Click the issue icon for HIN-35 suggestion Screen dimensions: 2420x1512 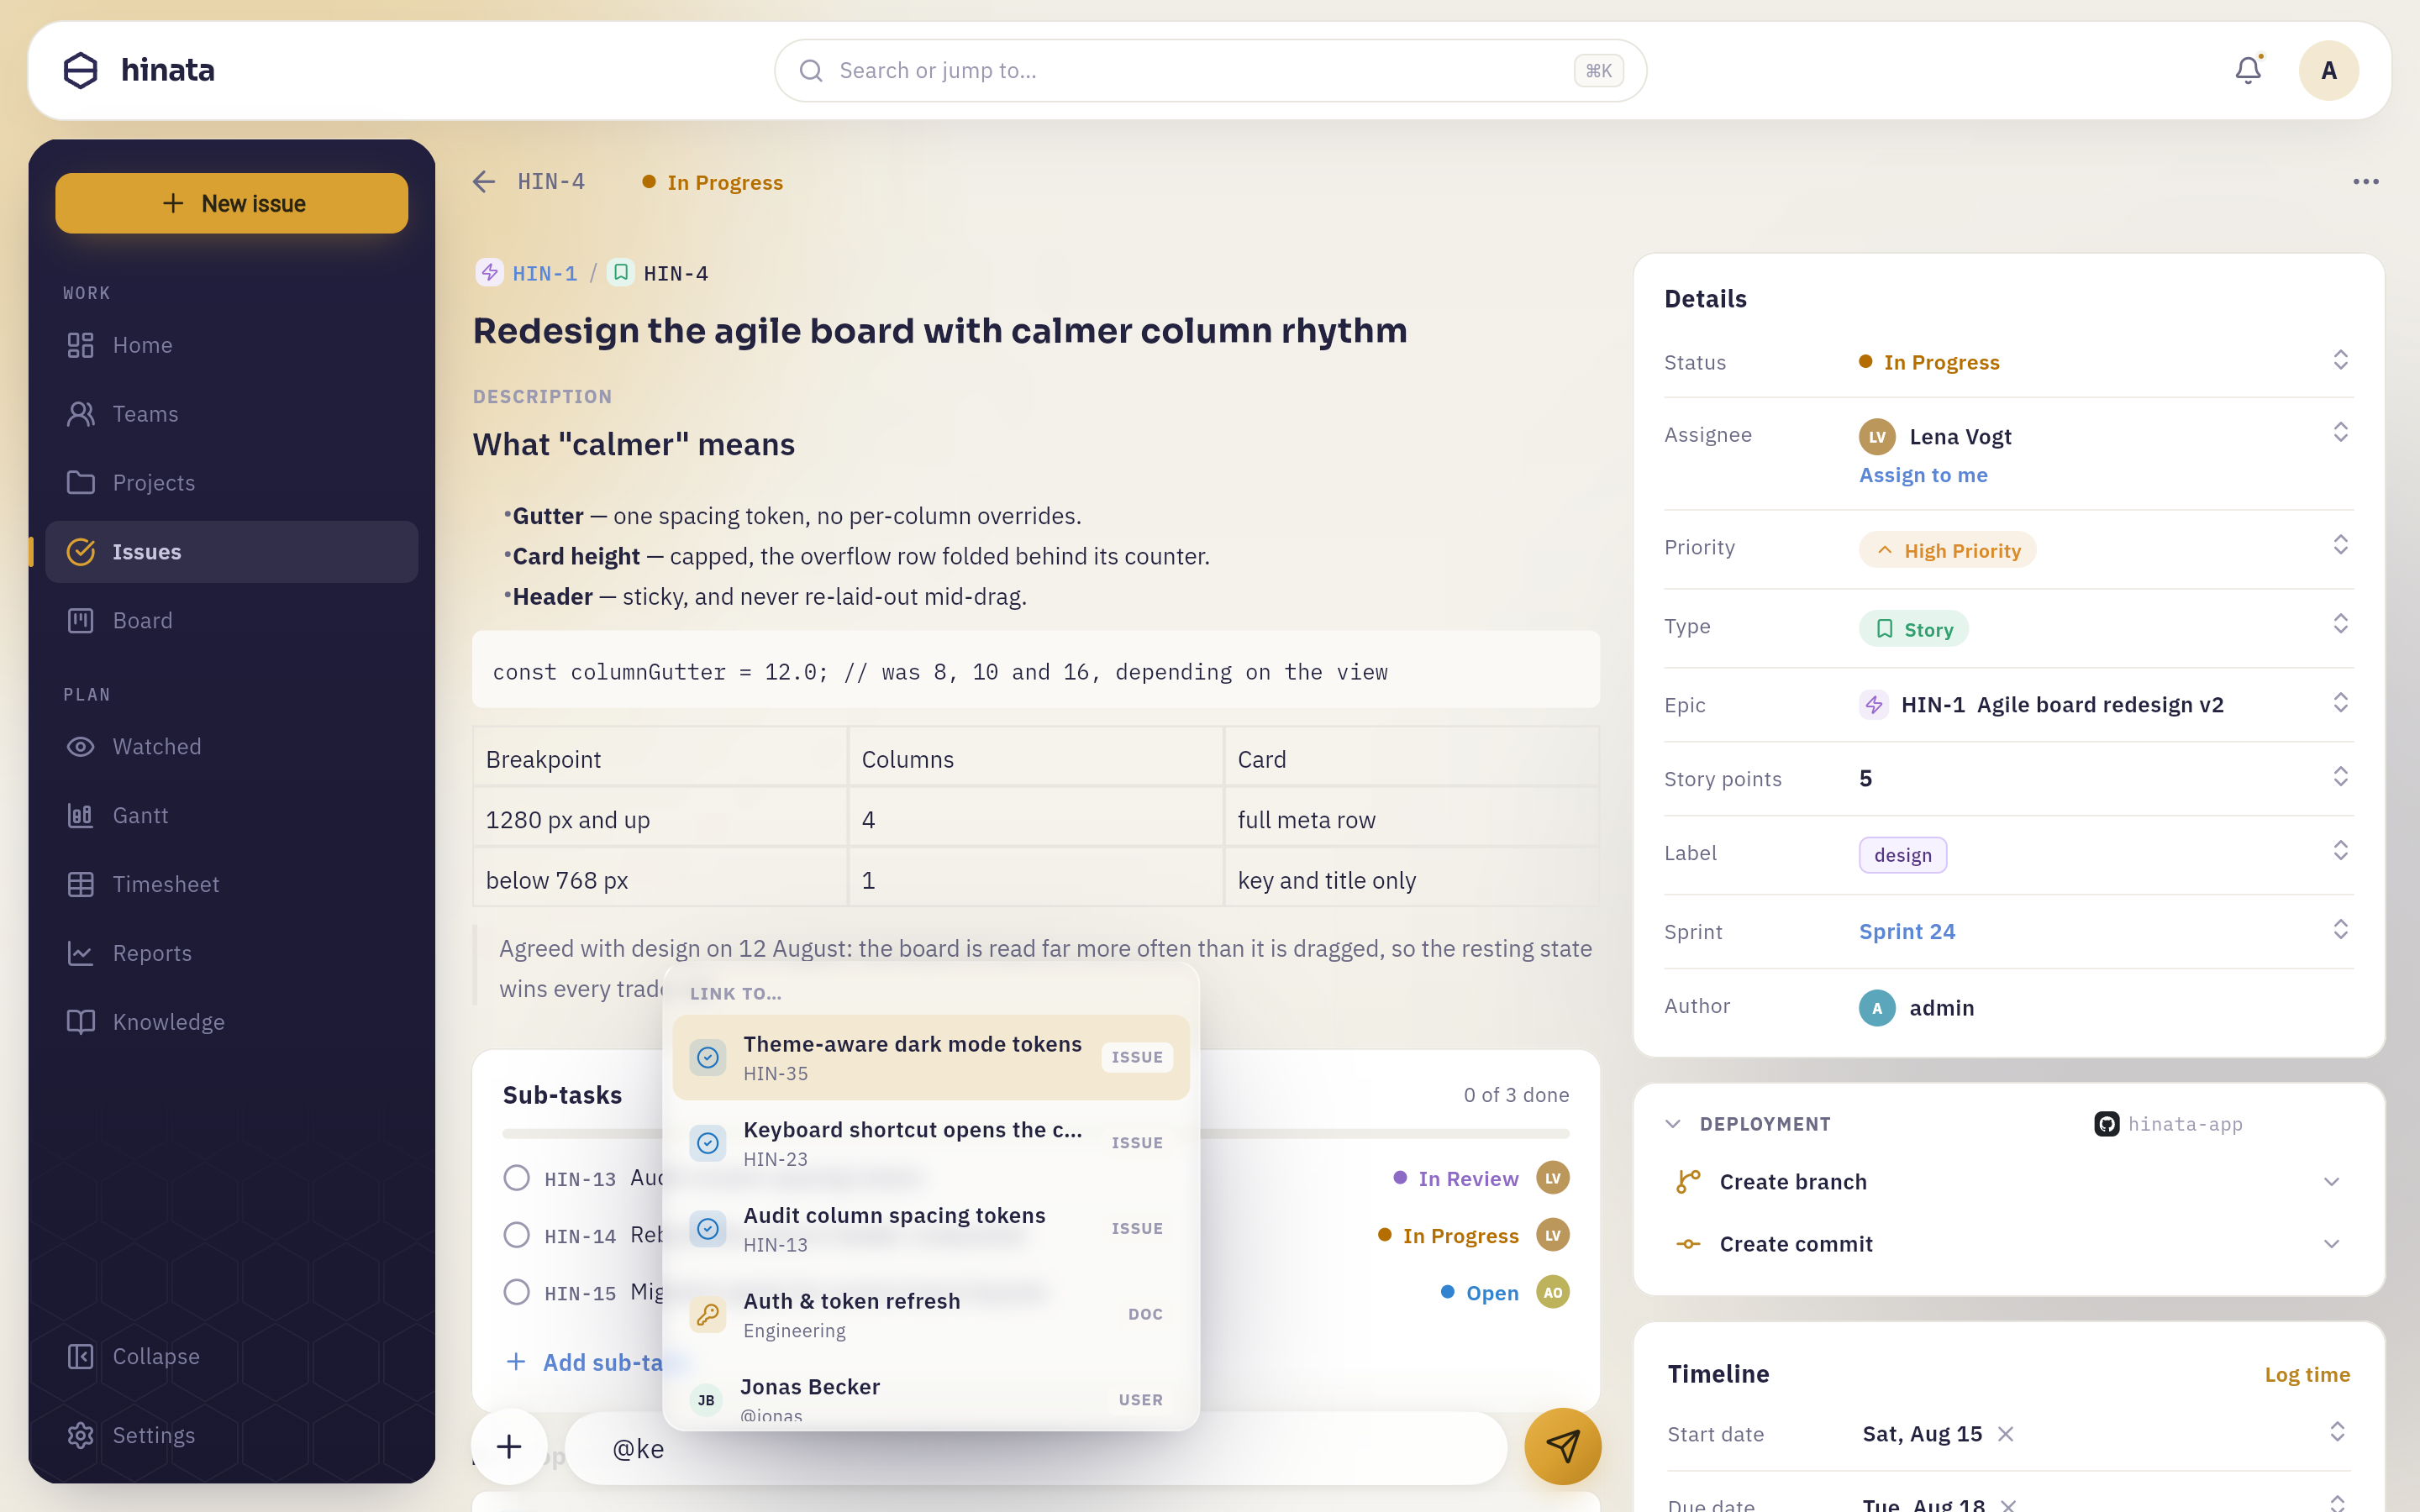(708, 1057)
